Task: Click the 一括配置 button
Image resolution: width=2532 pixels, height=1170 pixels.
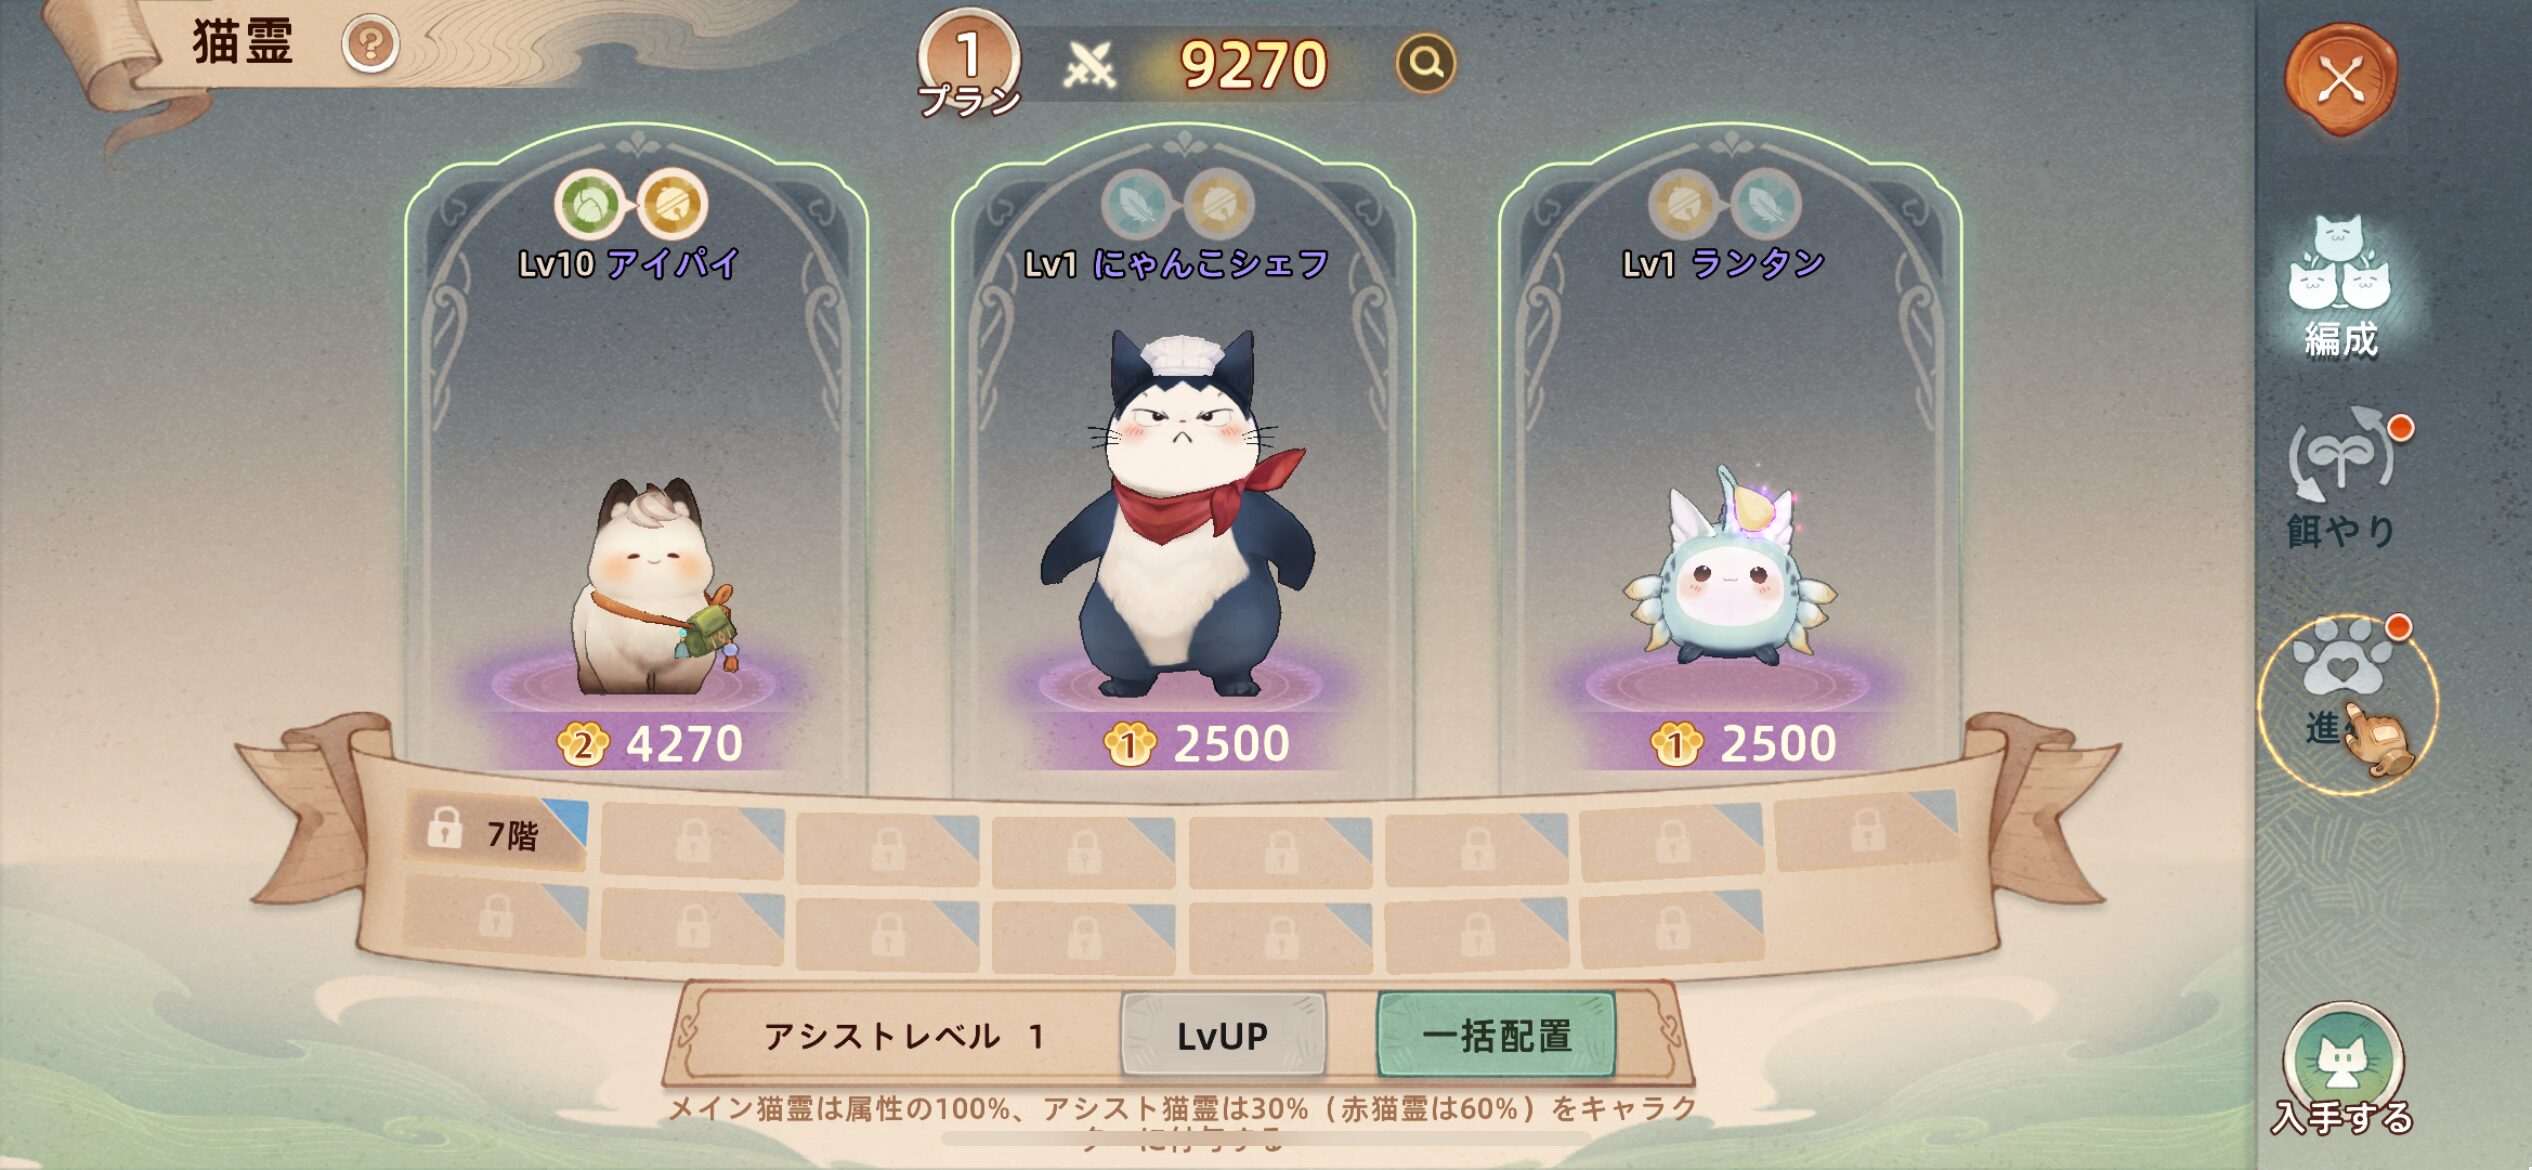Action: pos(1496,1035)
